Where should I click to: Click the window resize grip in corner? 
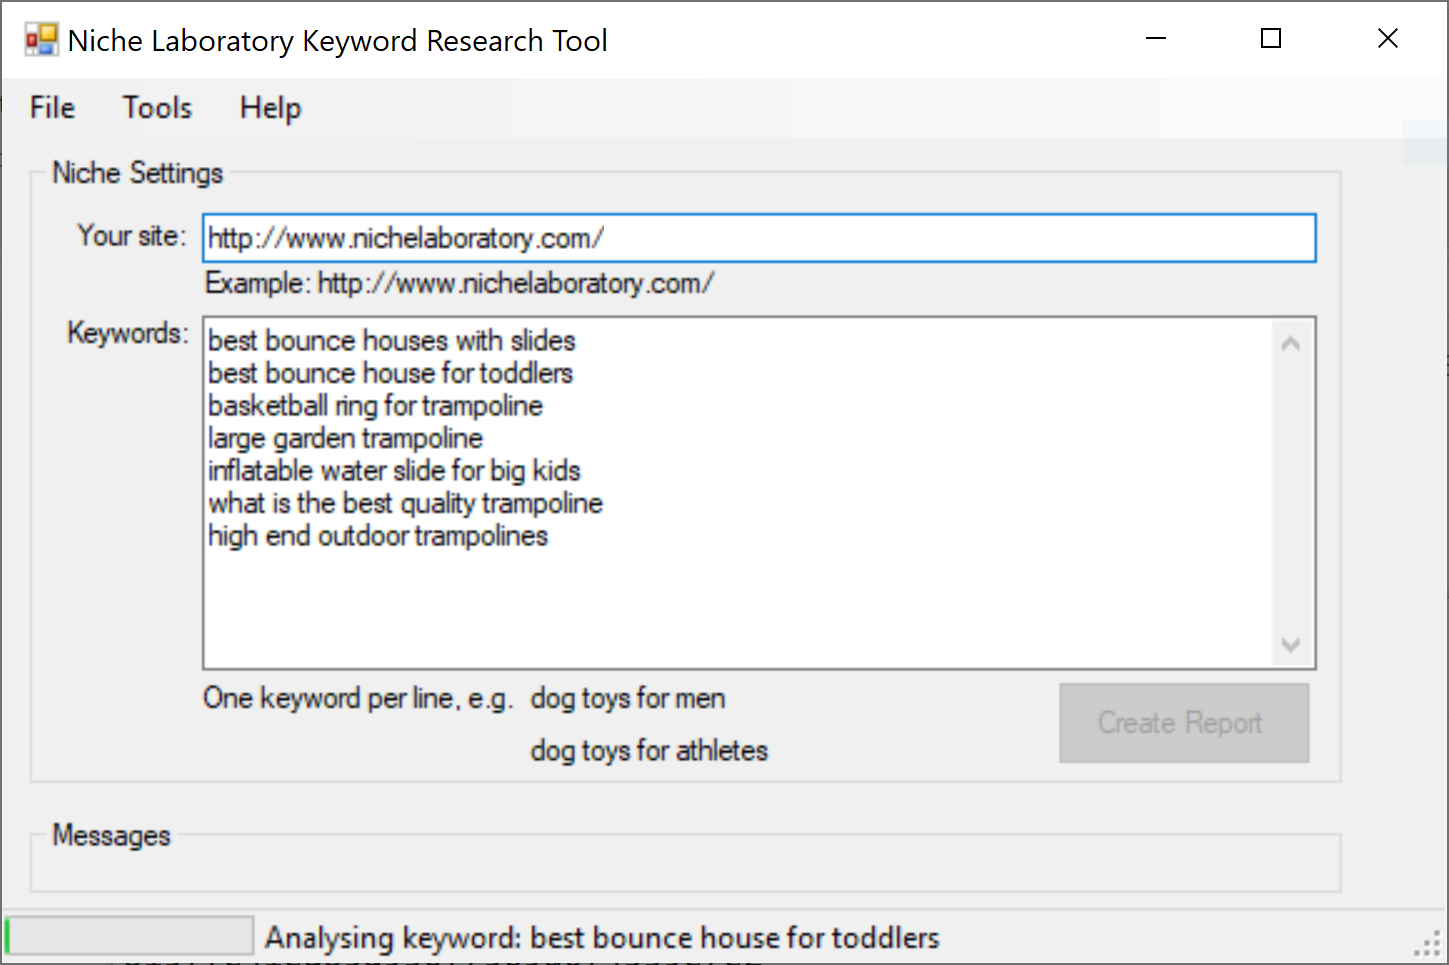pos(1428,945)
